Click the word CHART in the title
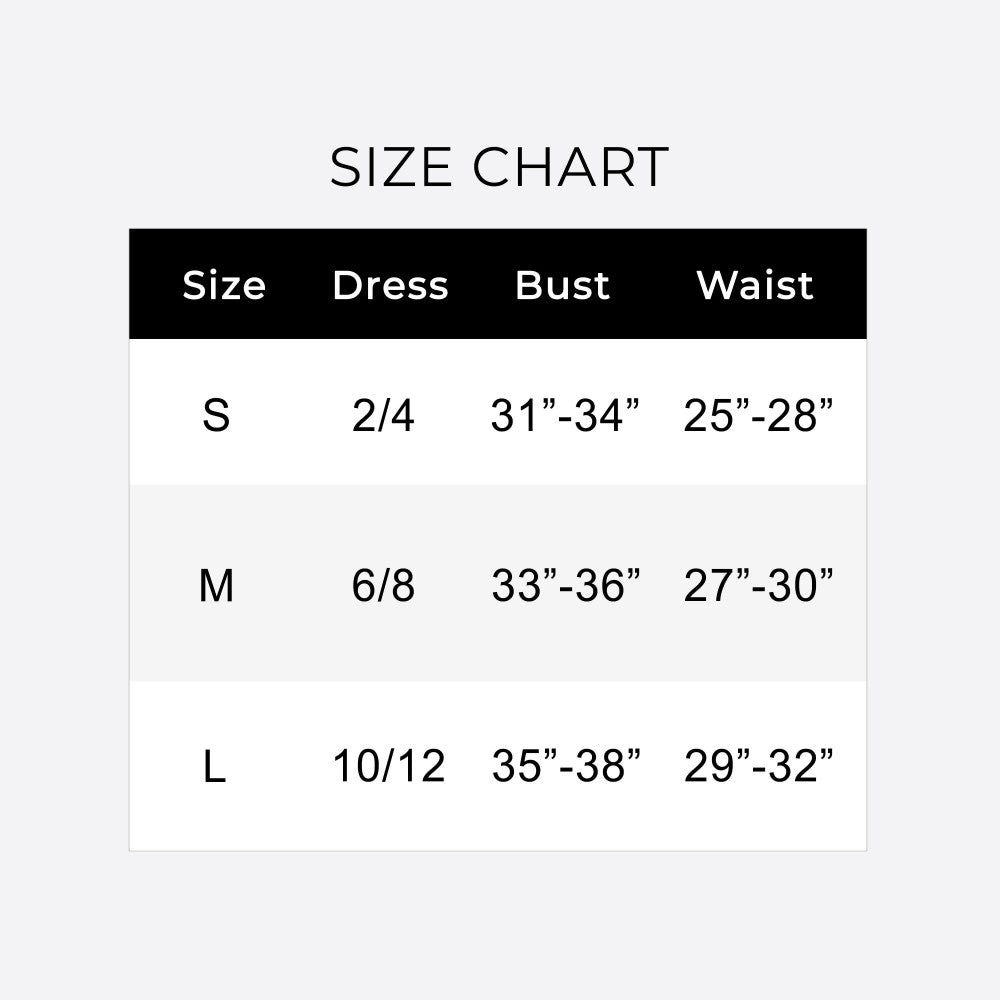The image size is (1000, 1000). coord(570,167)
